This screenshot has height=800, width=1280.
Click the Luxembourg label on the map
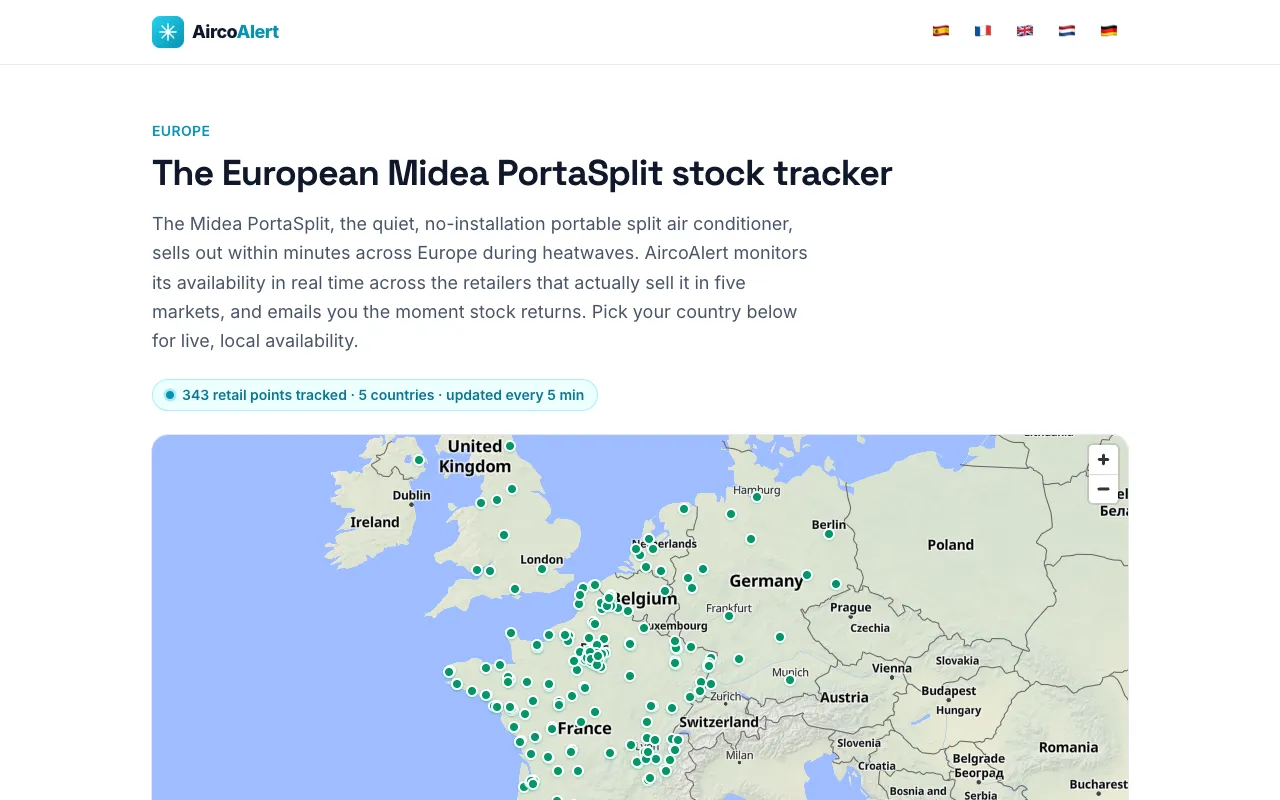point(675,626)
